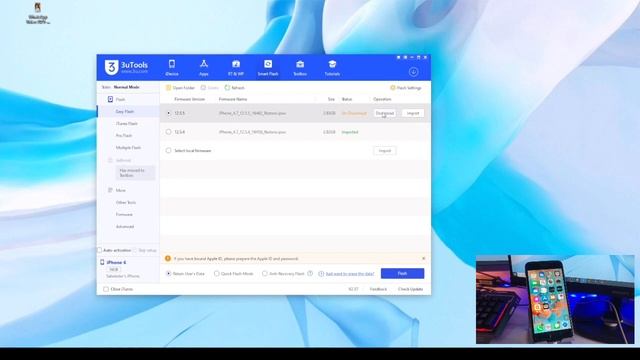Refresh the firmware list
640x360 pixels.
coord(235,88)
